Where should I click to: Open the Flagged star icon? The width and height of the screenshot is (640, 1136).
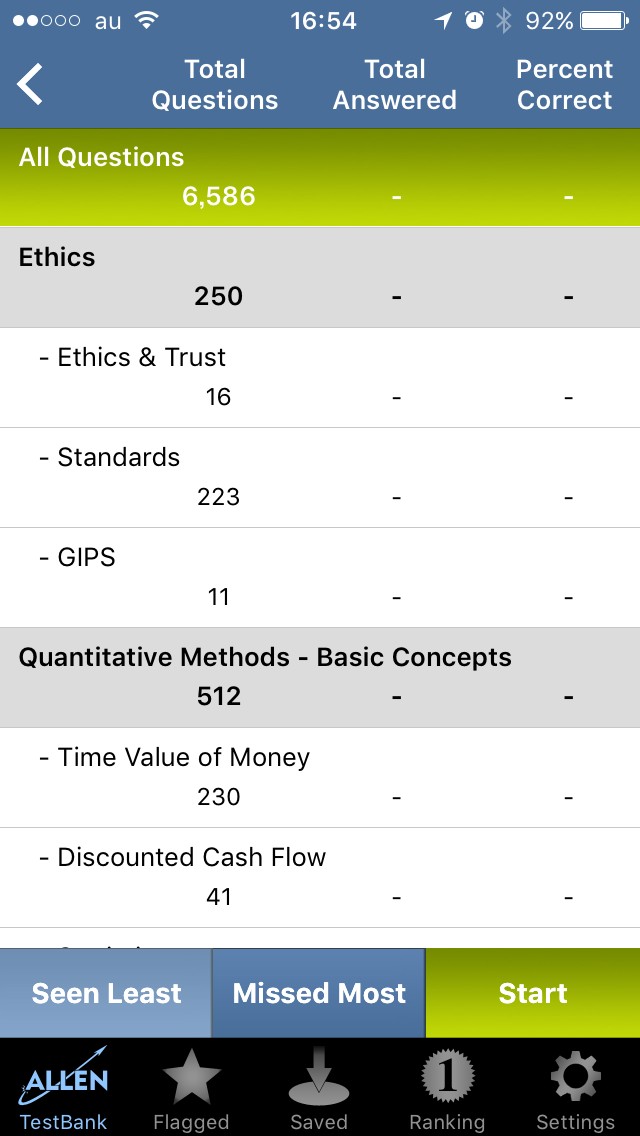tap(191, 1080)
